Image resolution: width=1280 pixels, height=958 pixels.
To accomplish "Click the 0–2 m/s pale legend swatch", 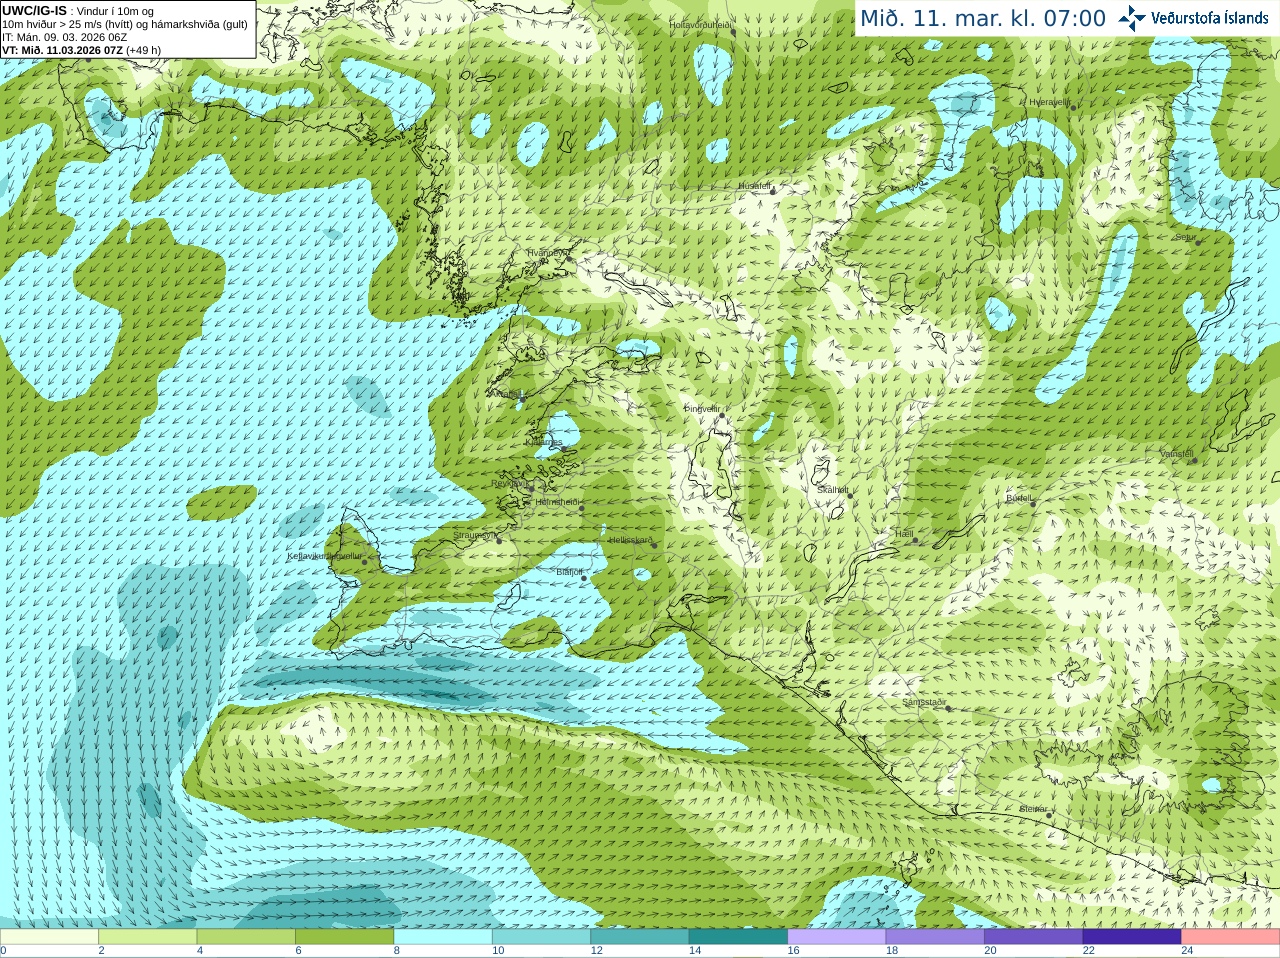I will (x=49, y=937).
